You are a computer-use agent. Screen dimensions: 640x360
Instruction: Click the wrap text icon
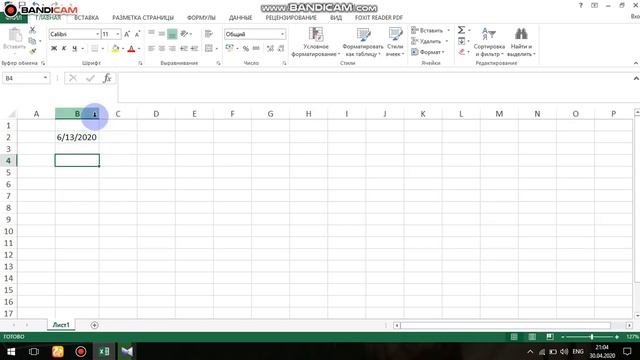pyautogui.click(x=209, y=34)
